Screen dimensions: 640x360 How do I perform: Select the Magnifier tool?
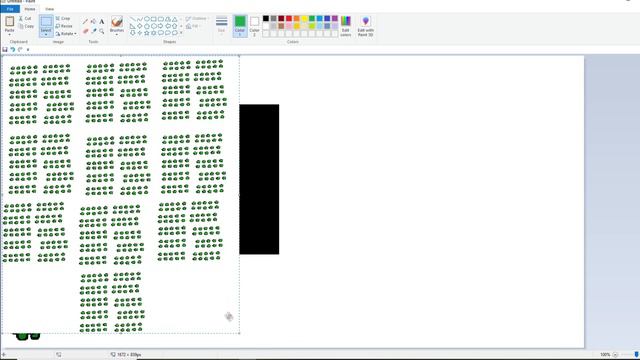point(102,31)
